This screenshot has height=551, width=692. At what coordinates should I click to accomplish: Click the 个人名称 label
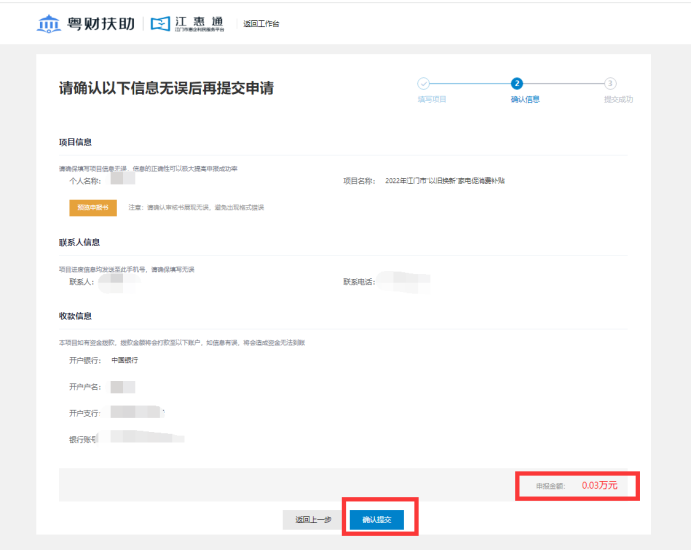[85, 181]
